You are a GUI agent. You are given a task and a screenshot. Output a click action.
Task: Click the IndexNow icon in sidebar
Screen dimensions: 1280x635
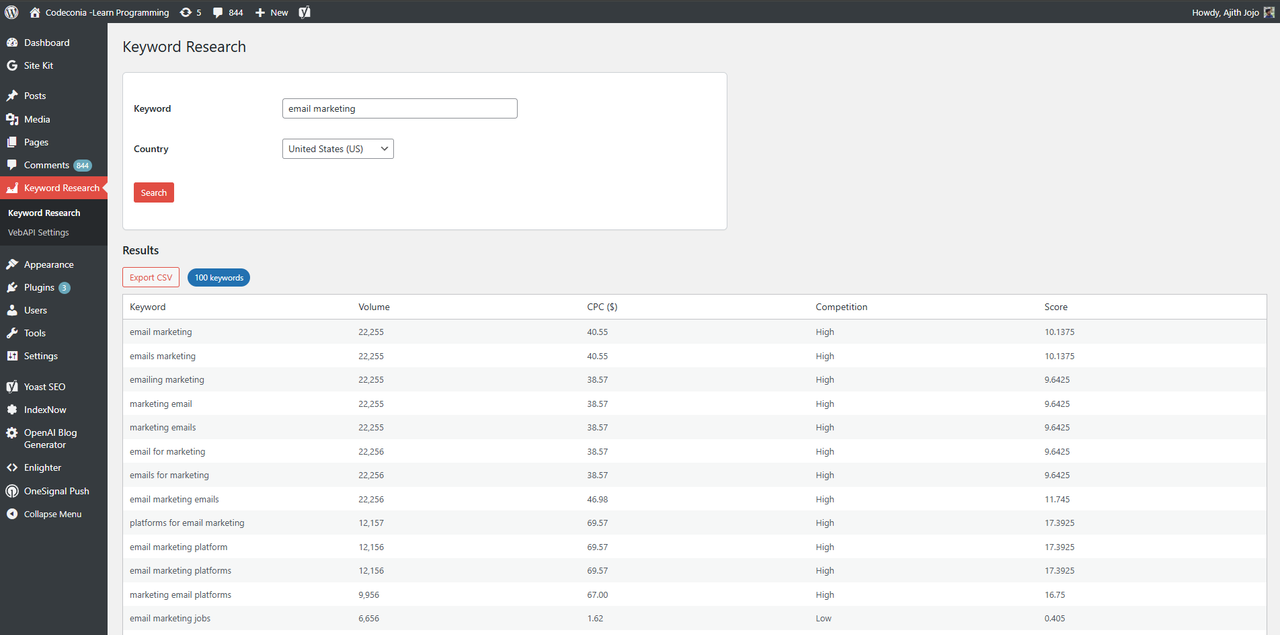[12, 410]
